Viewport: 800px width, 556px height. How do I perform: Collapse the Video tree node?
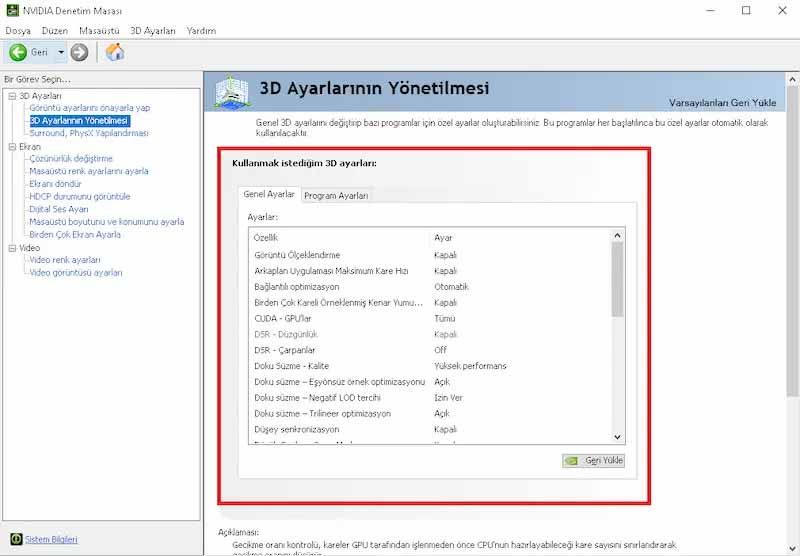[12, 248]
